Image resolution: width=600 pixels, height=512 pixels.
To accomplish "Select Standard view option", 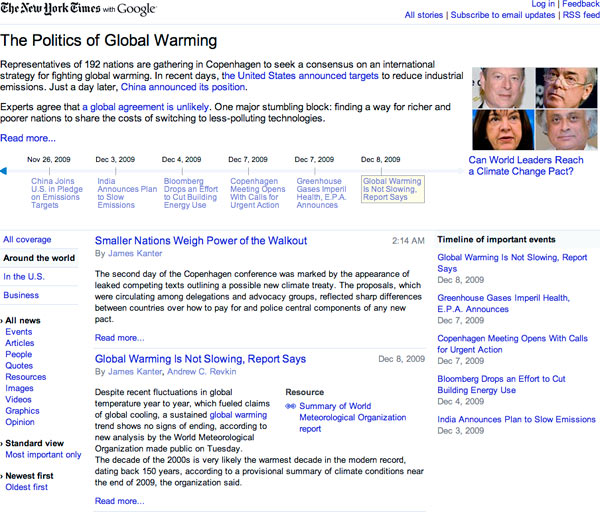I will 34,443.
